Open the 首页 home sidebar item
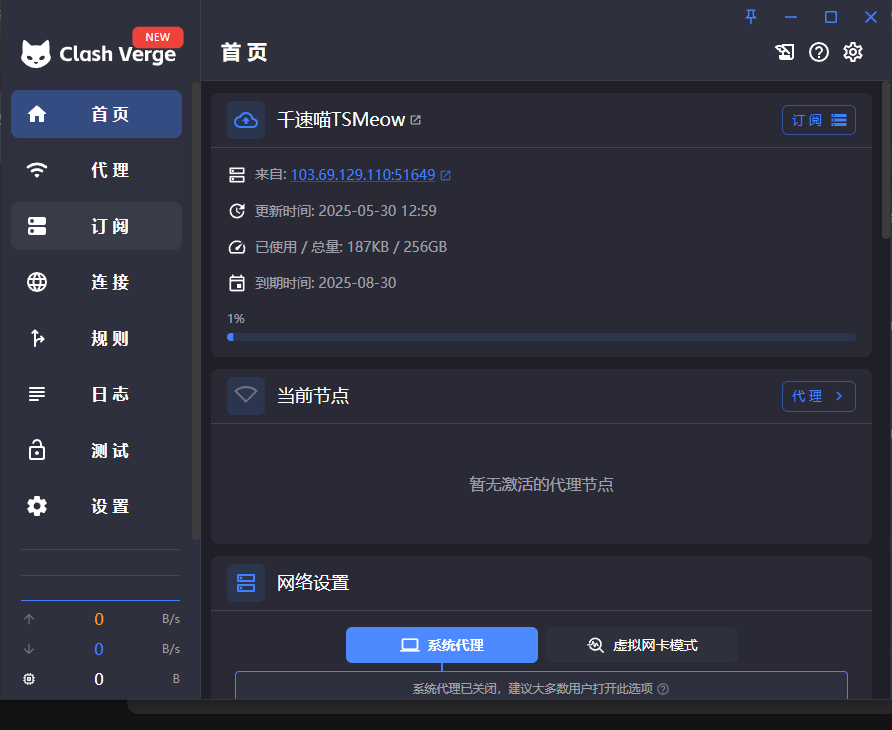This screenshot has height=730, width=892. [96, 114]
